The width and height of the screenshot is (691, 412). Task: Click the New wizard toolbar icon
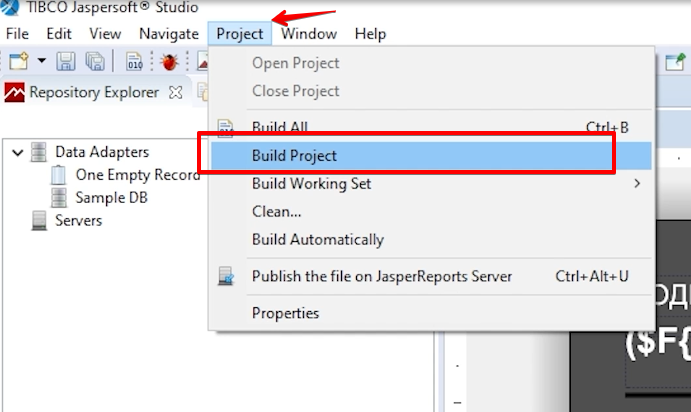click(18, 62)
